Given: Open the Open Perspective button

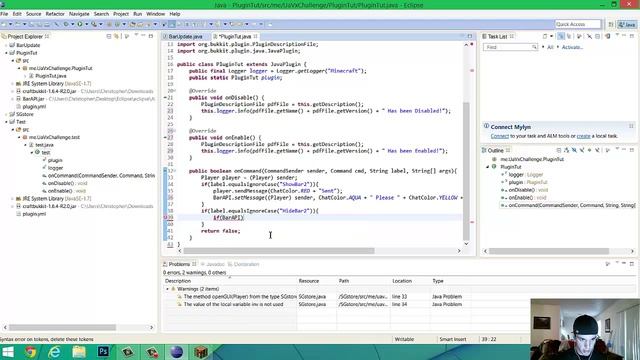Looking at the screenshot, I should coord(611,24).
